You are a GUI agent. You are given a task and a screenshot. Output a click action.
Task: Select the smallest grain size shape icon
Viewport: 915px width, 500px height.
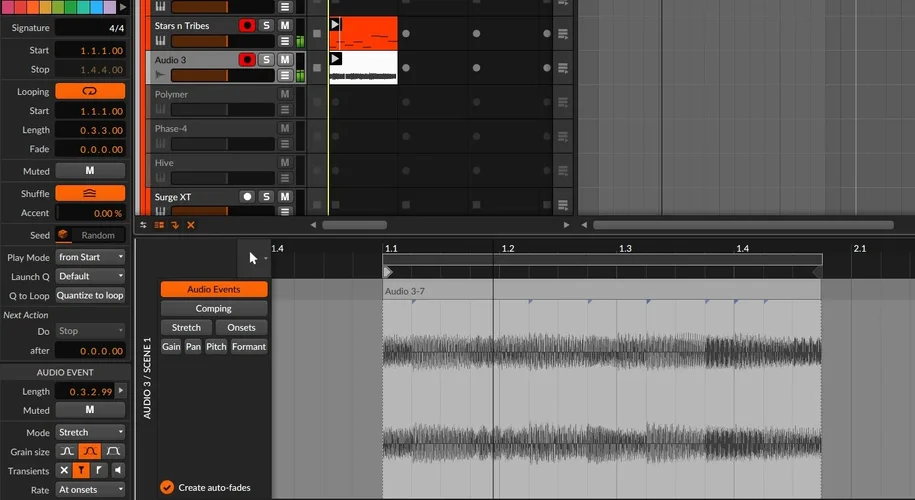pyautogui.click(x=65, y=452)
